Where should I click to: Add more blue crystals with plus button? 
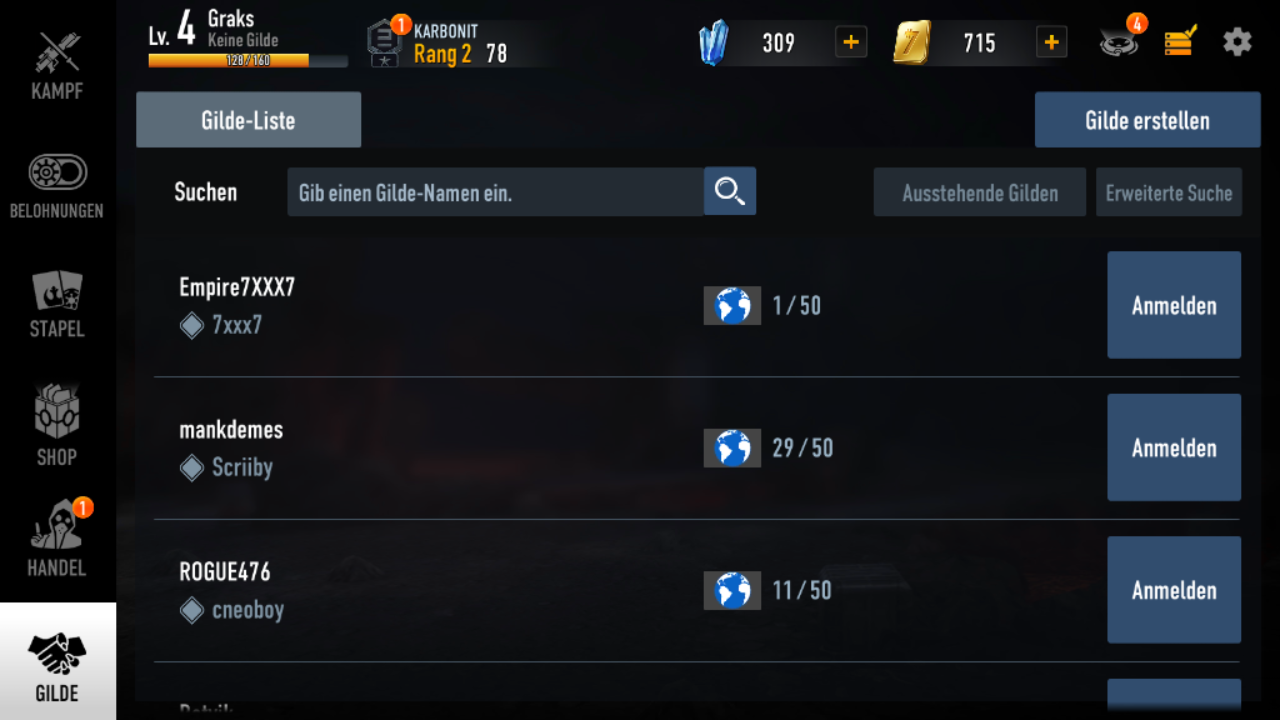[851, 42]
